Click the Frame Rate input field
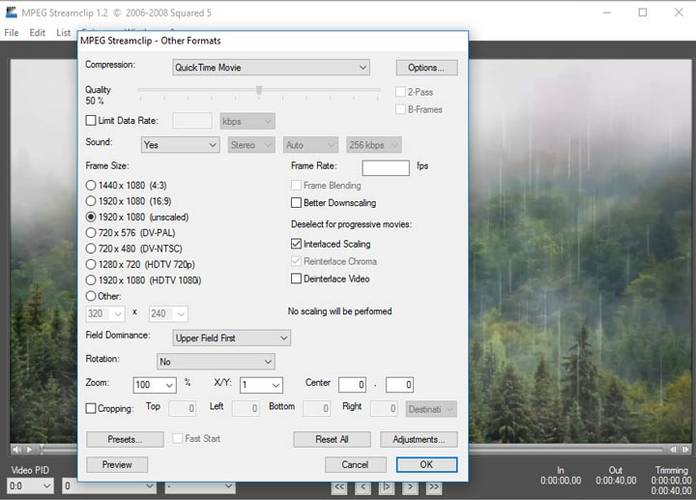Image resolution: width=696 pixels, height=500 pixels. [x=386, y=168]
